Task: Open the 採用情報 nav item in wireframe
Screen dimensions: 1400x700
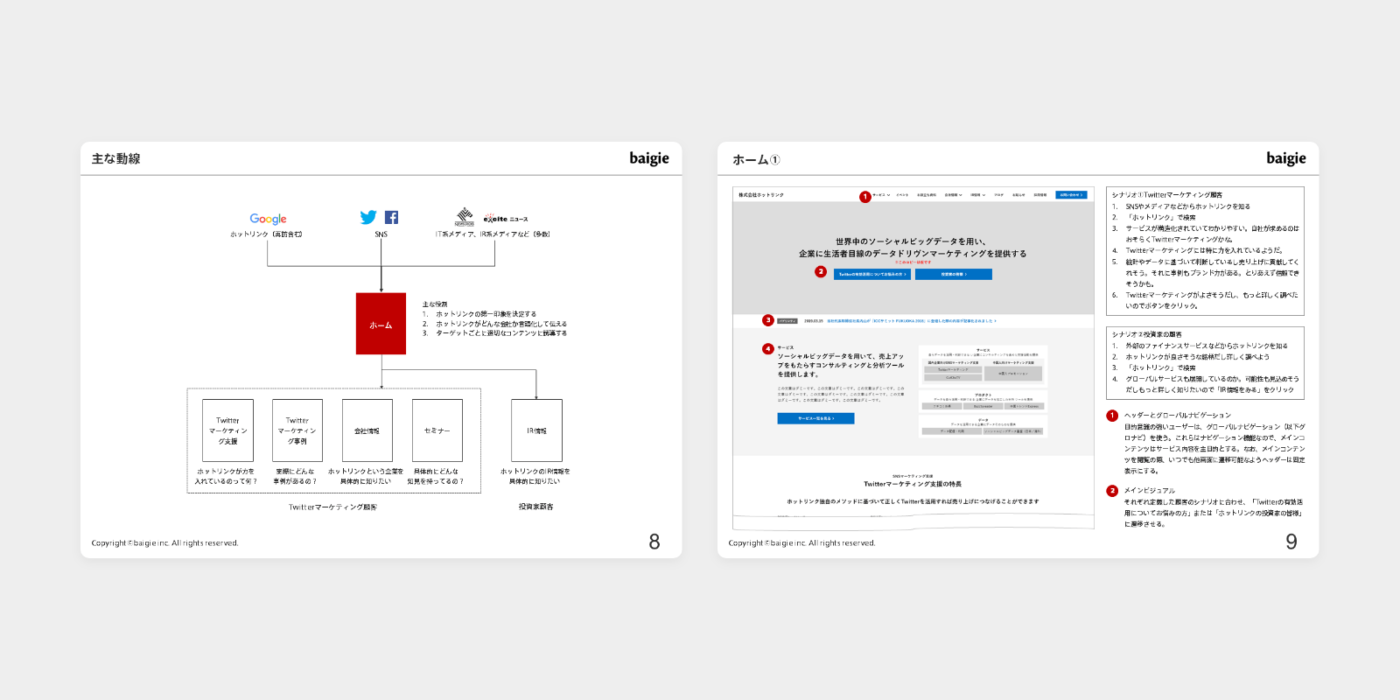Action: click(x=1040, y=195)
